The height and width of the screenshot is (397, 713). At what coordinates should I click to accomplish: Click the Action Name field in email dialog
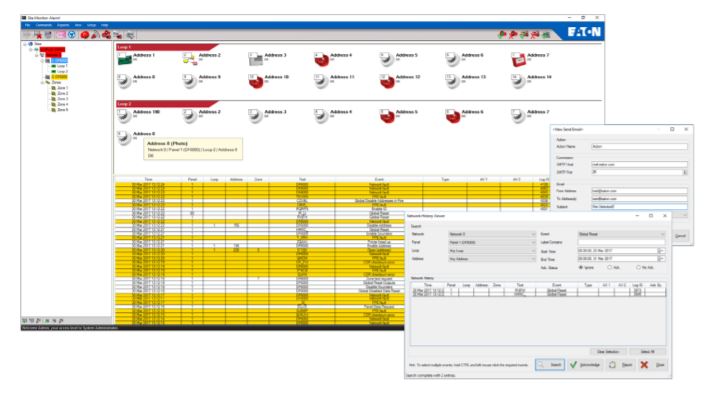click(639, 146)
